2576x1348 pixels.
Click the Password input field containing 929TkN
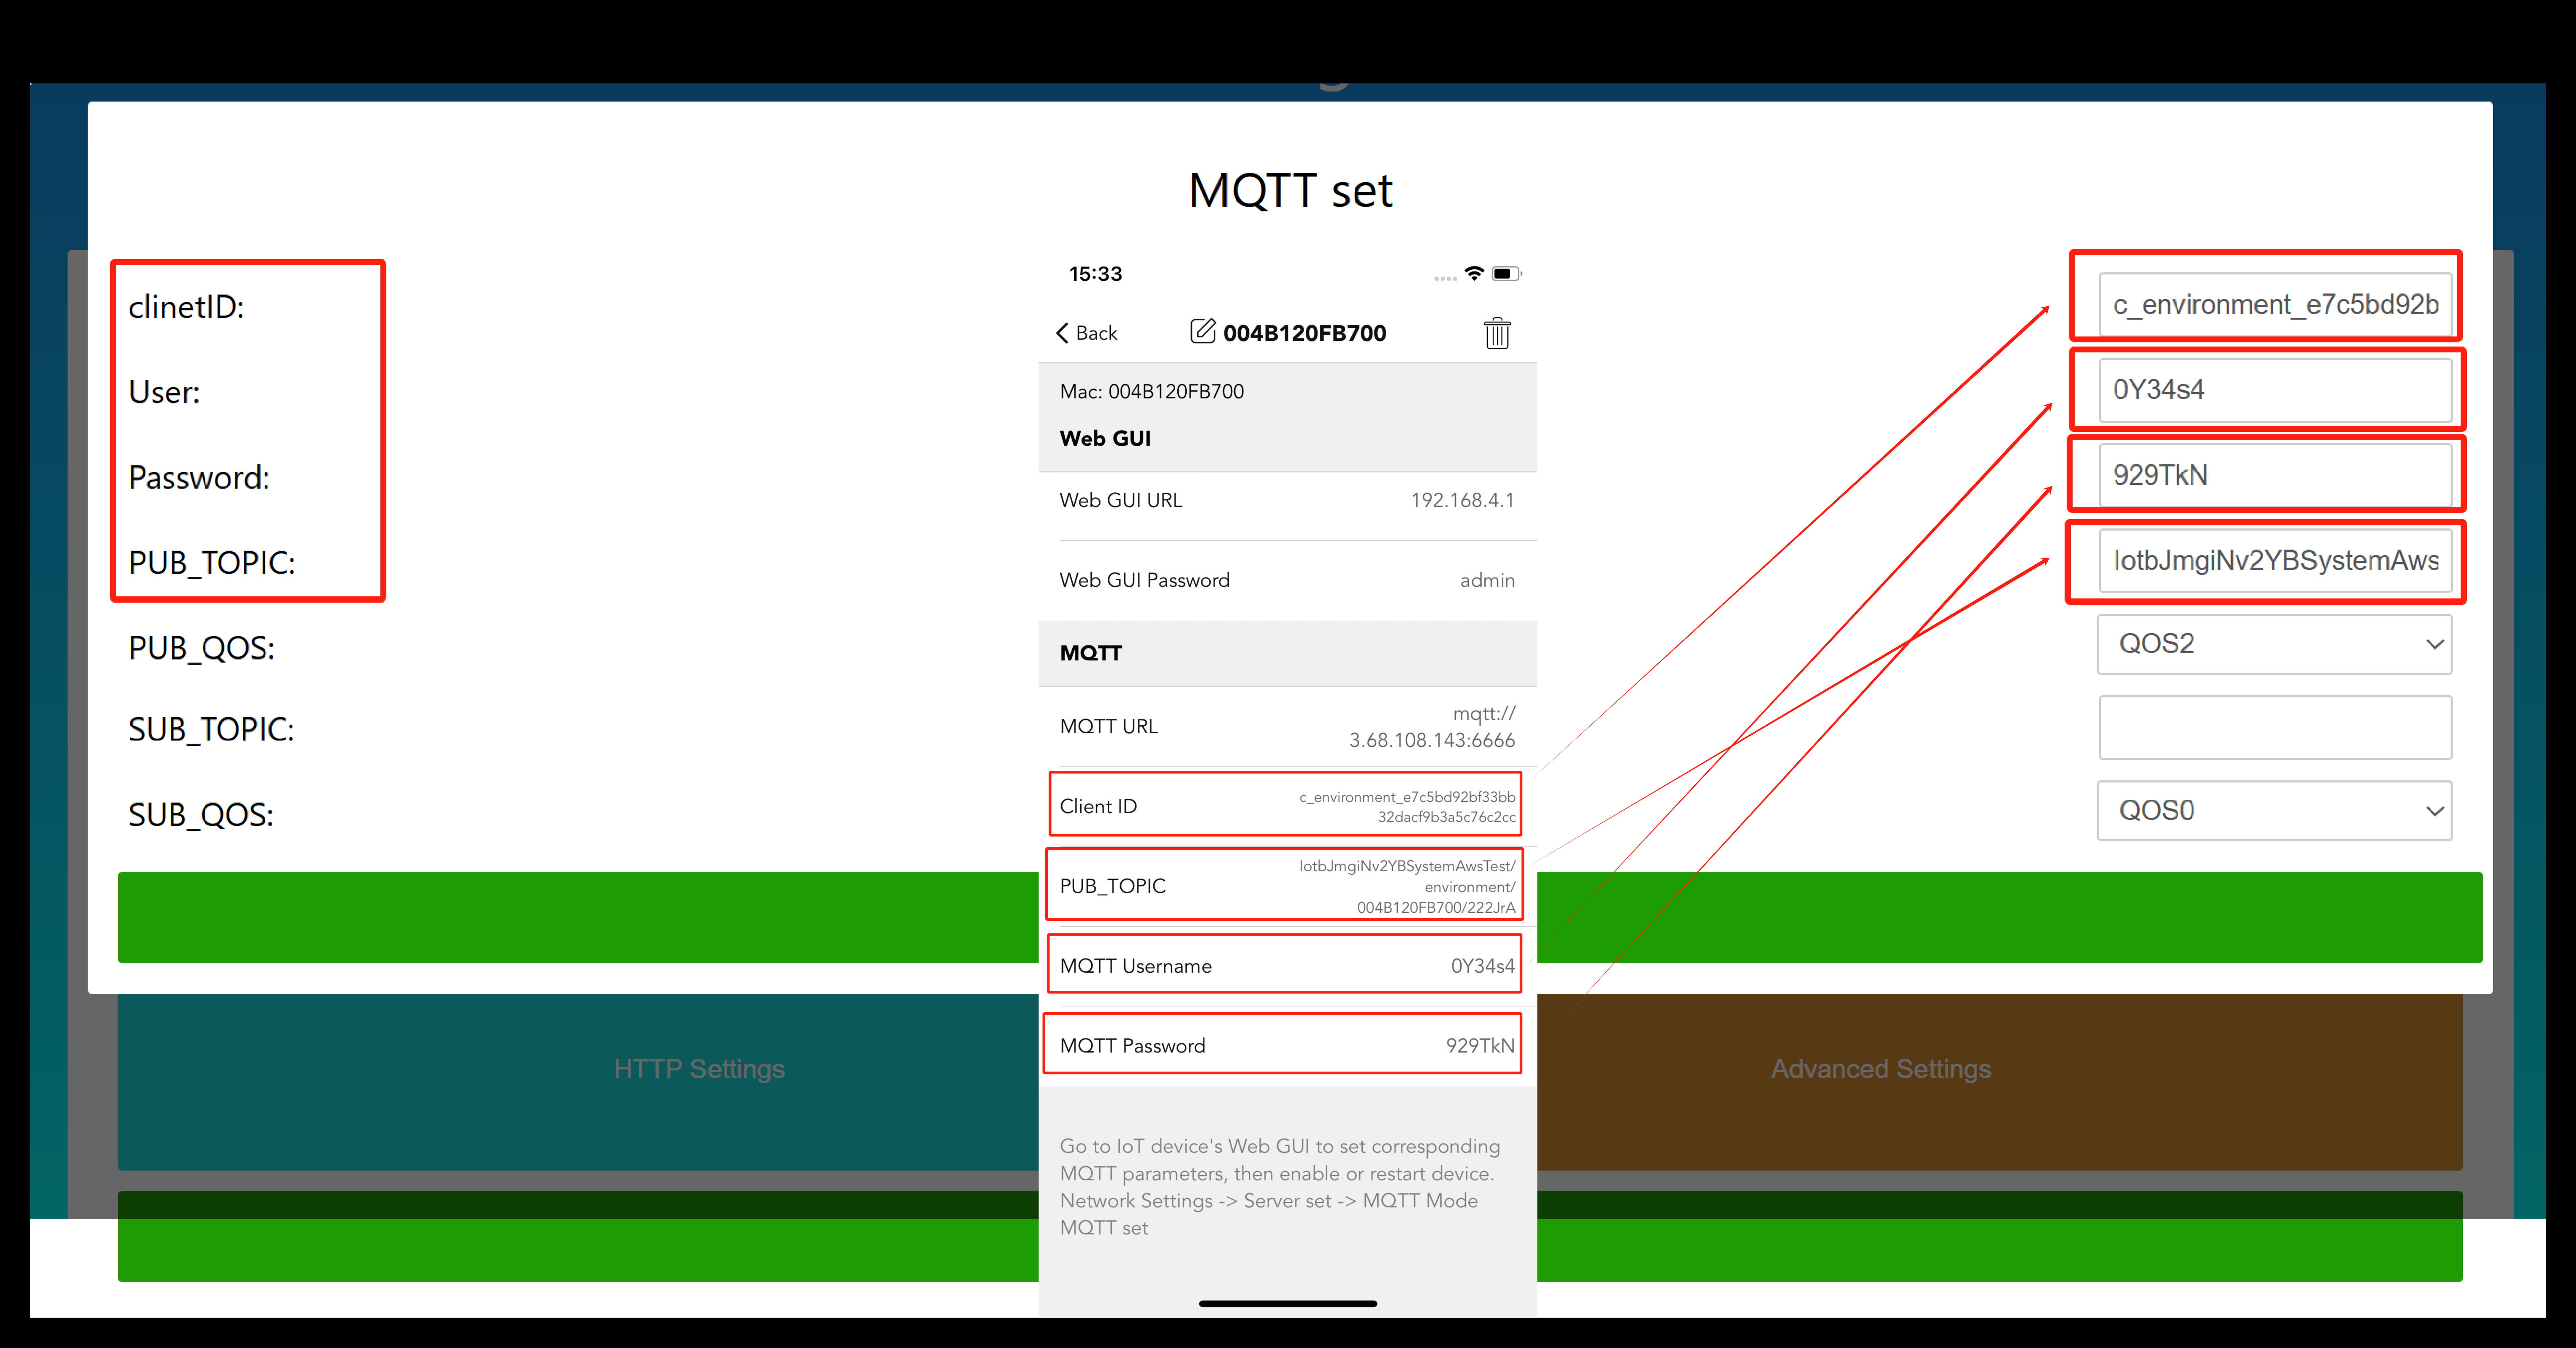(x=2275, y=475)
